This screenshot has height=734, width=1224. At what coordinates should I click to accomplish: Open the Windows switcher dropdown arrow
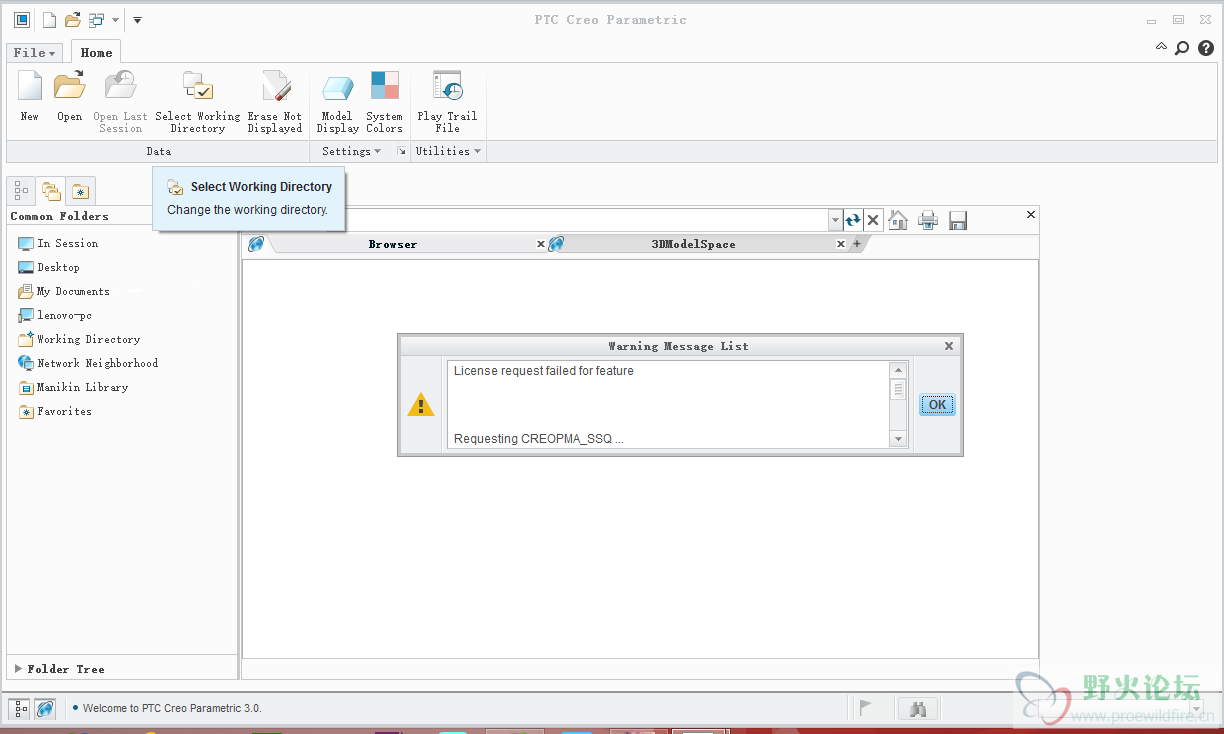click(x=115, y=20)
